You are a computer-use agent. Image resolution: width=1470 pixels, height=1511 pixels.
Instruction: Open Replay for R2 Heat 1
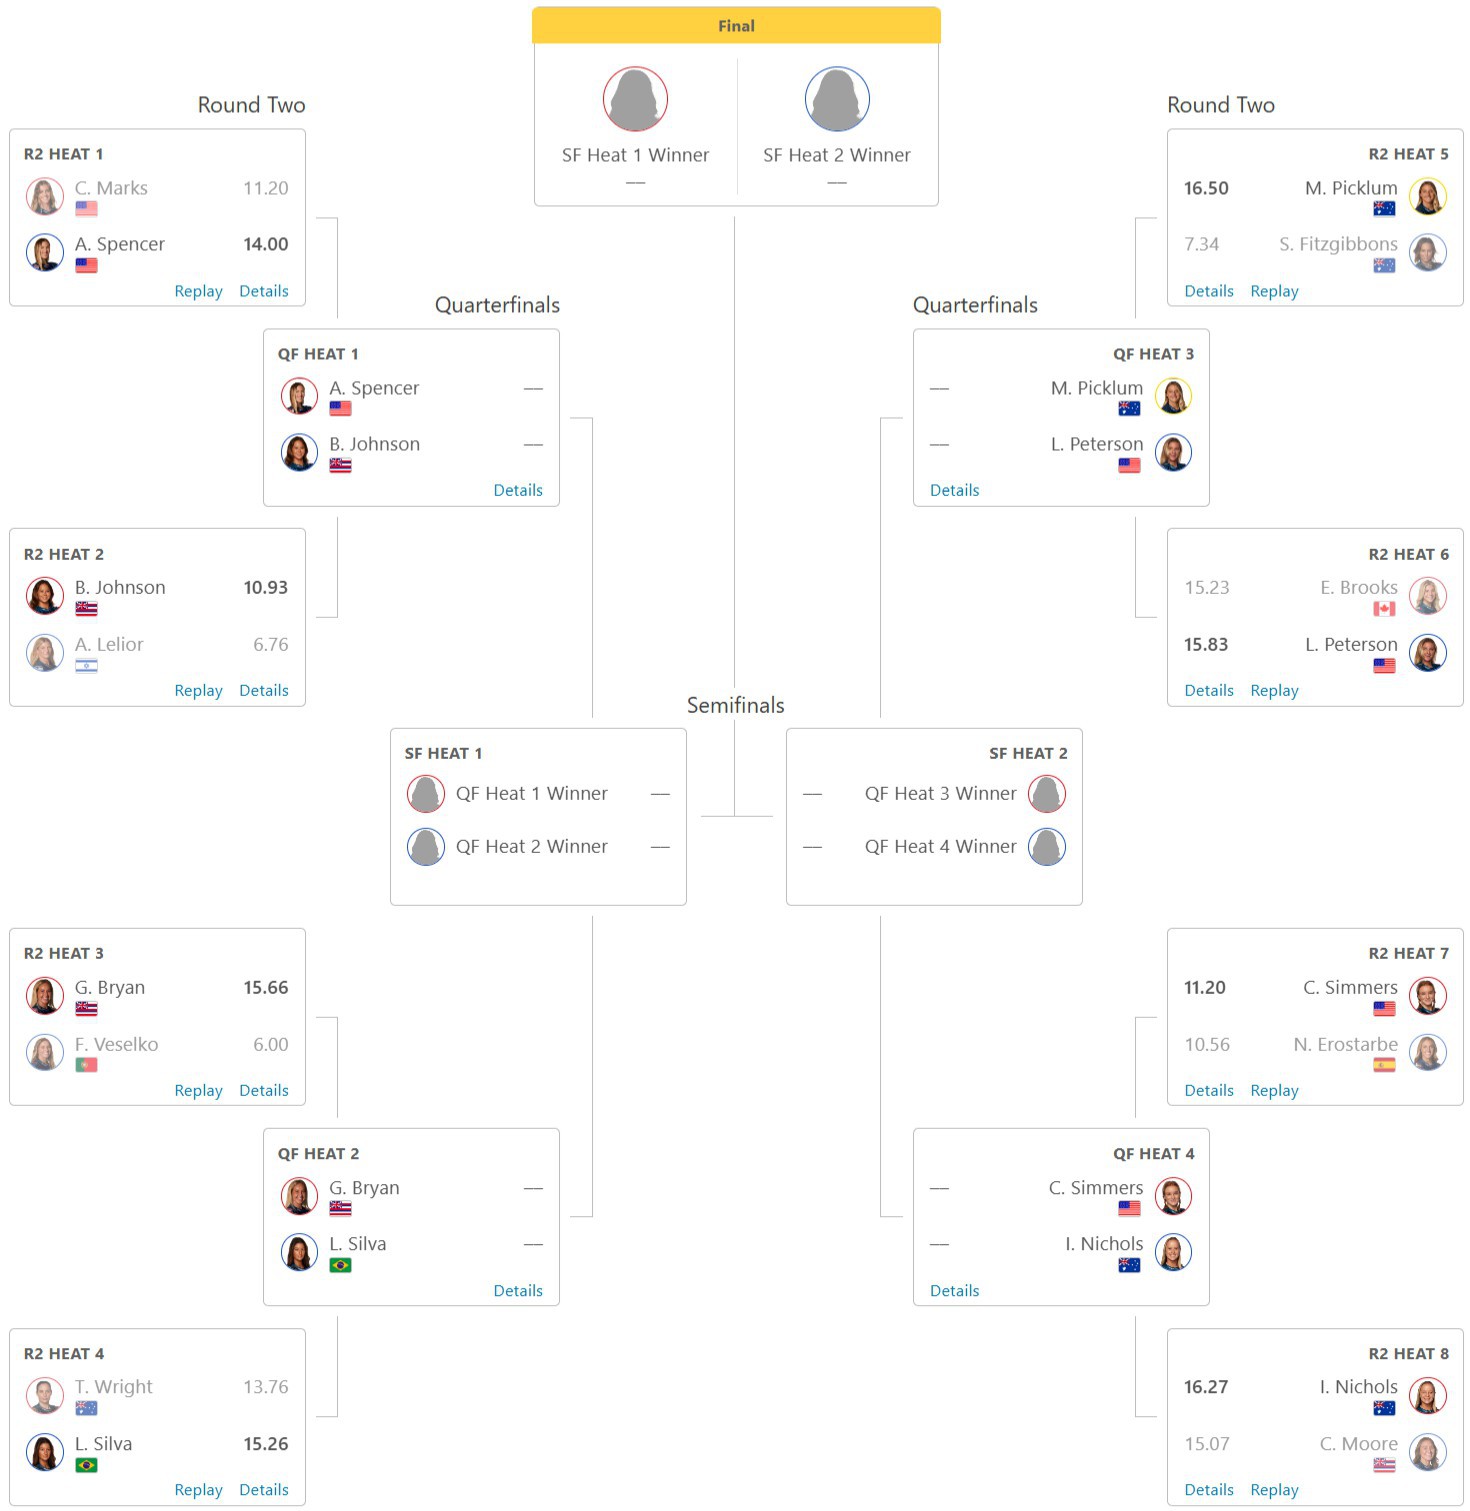[x=198, y=291]
